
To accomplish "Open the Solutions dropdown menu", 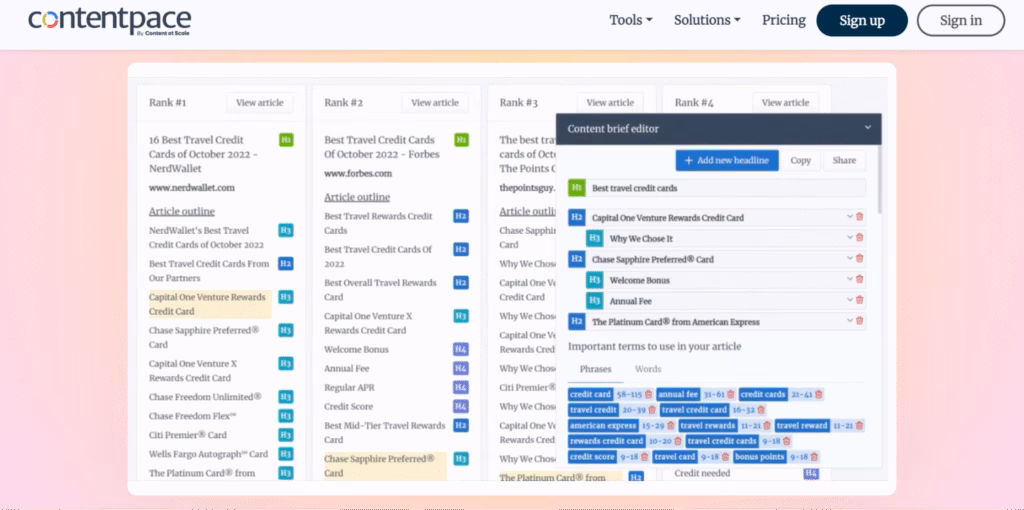I will point(707,20).
